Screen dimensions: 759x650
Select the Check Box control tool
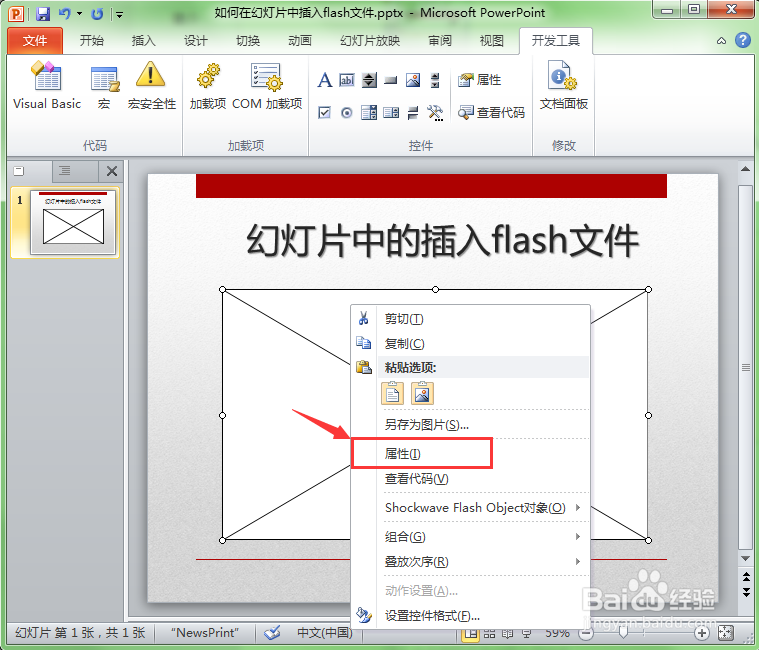click(x=324, y=113)
